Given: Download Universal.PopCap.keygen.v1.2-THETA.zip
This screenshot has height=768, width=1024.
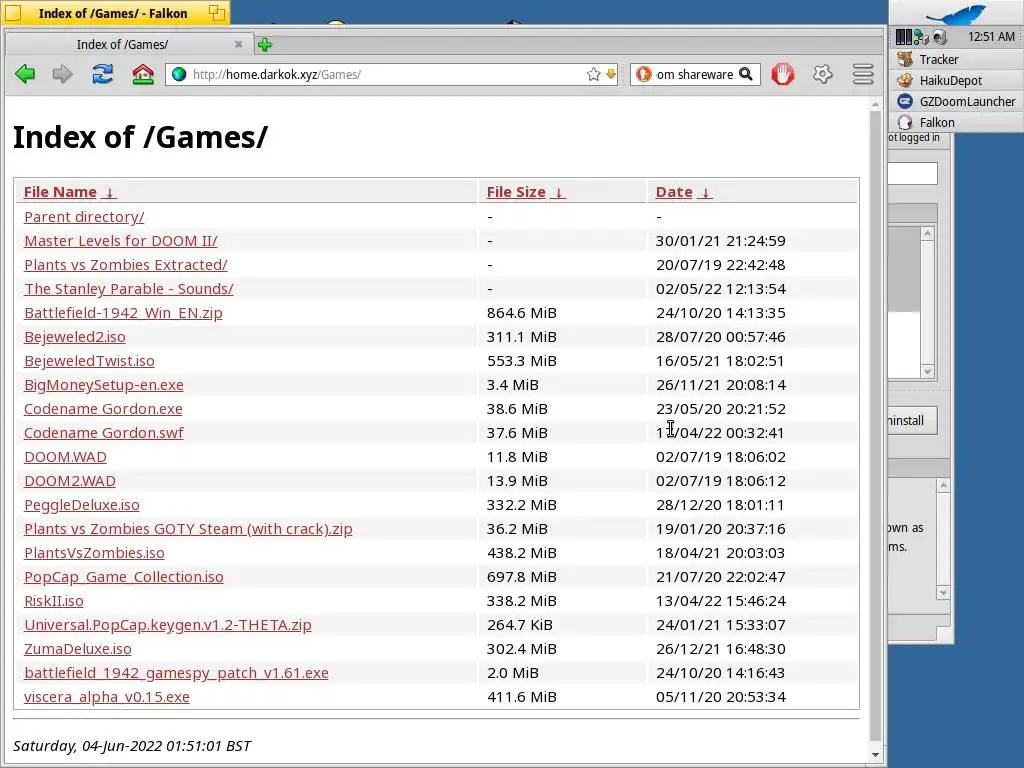Looking at the screenshot, I should 168,625.
